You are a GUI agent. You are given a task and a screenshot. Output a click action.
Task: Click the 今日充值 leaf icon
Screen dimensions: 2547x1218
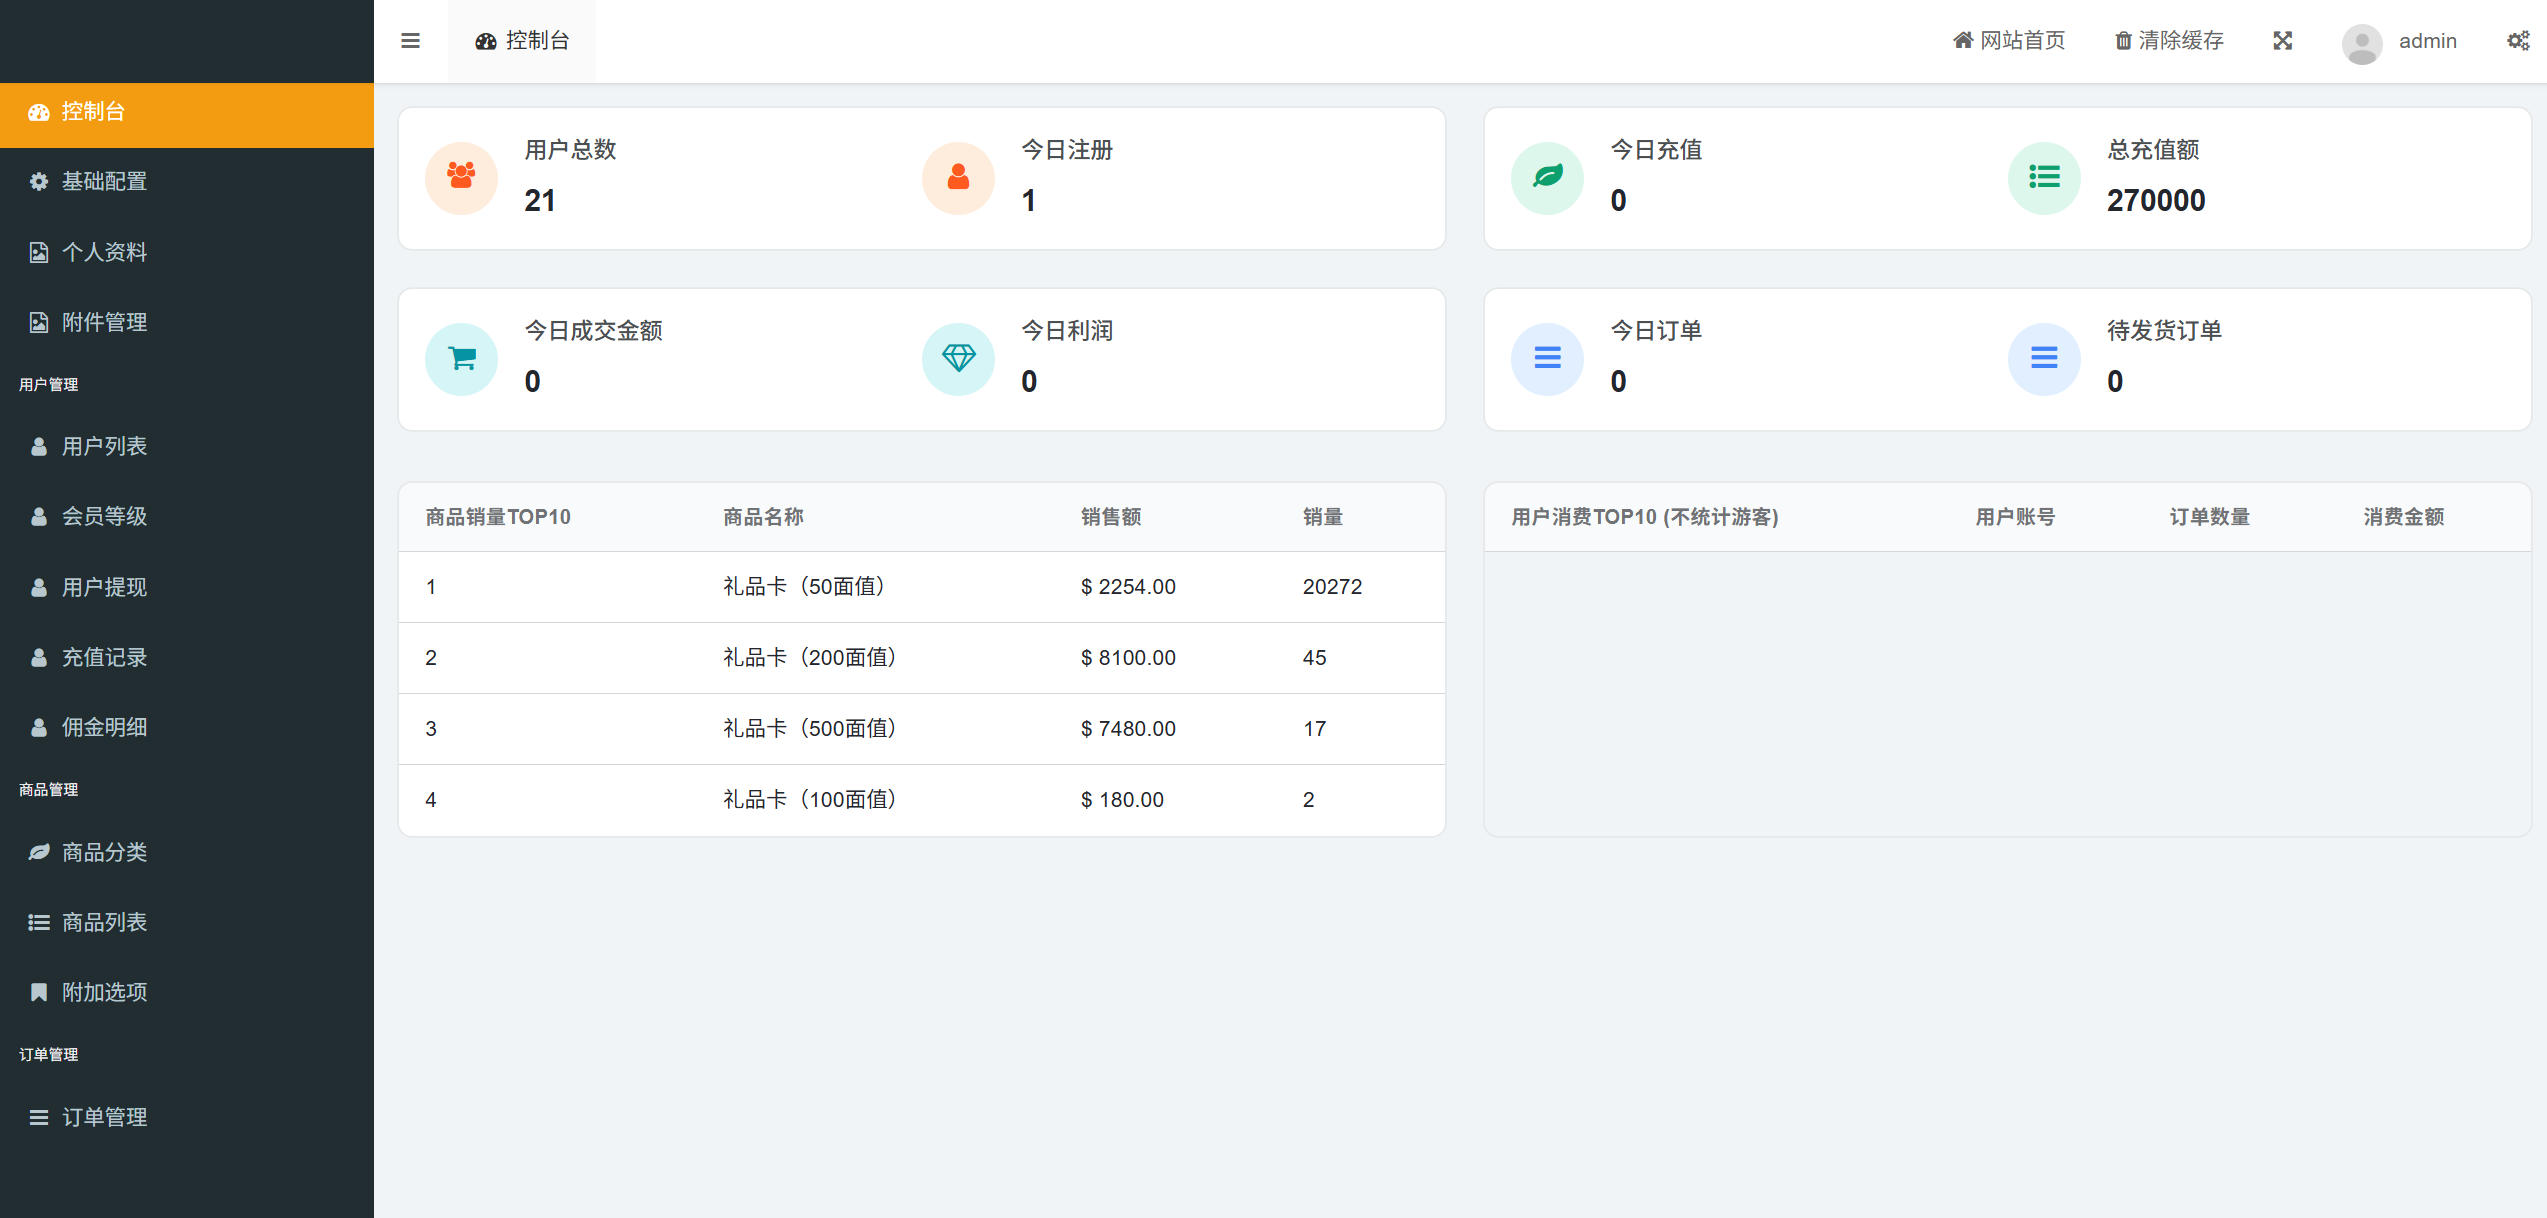click(x=1547, y=178)
